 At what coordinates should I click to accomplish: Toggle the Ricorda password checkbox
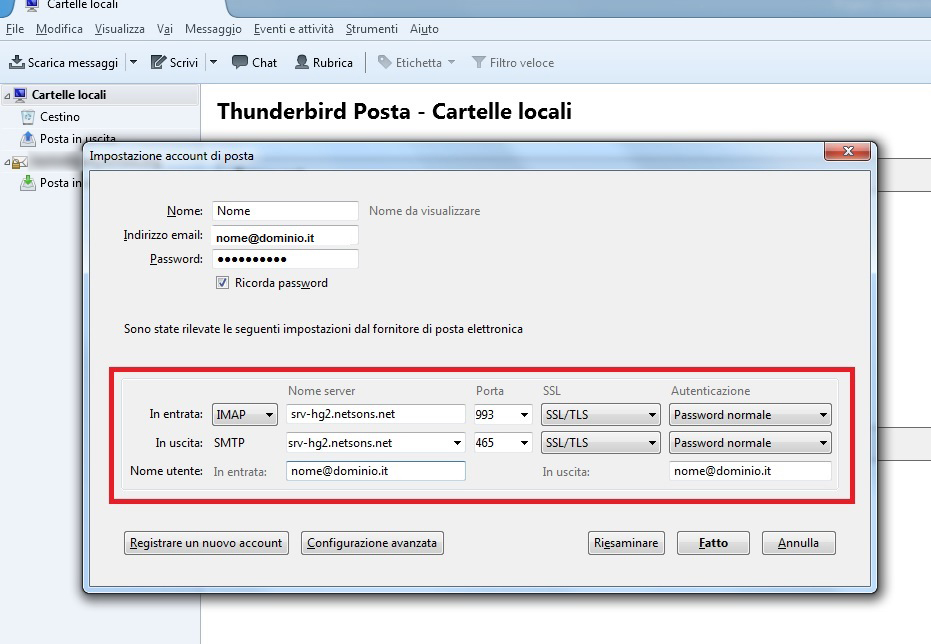click(222, 283)
